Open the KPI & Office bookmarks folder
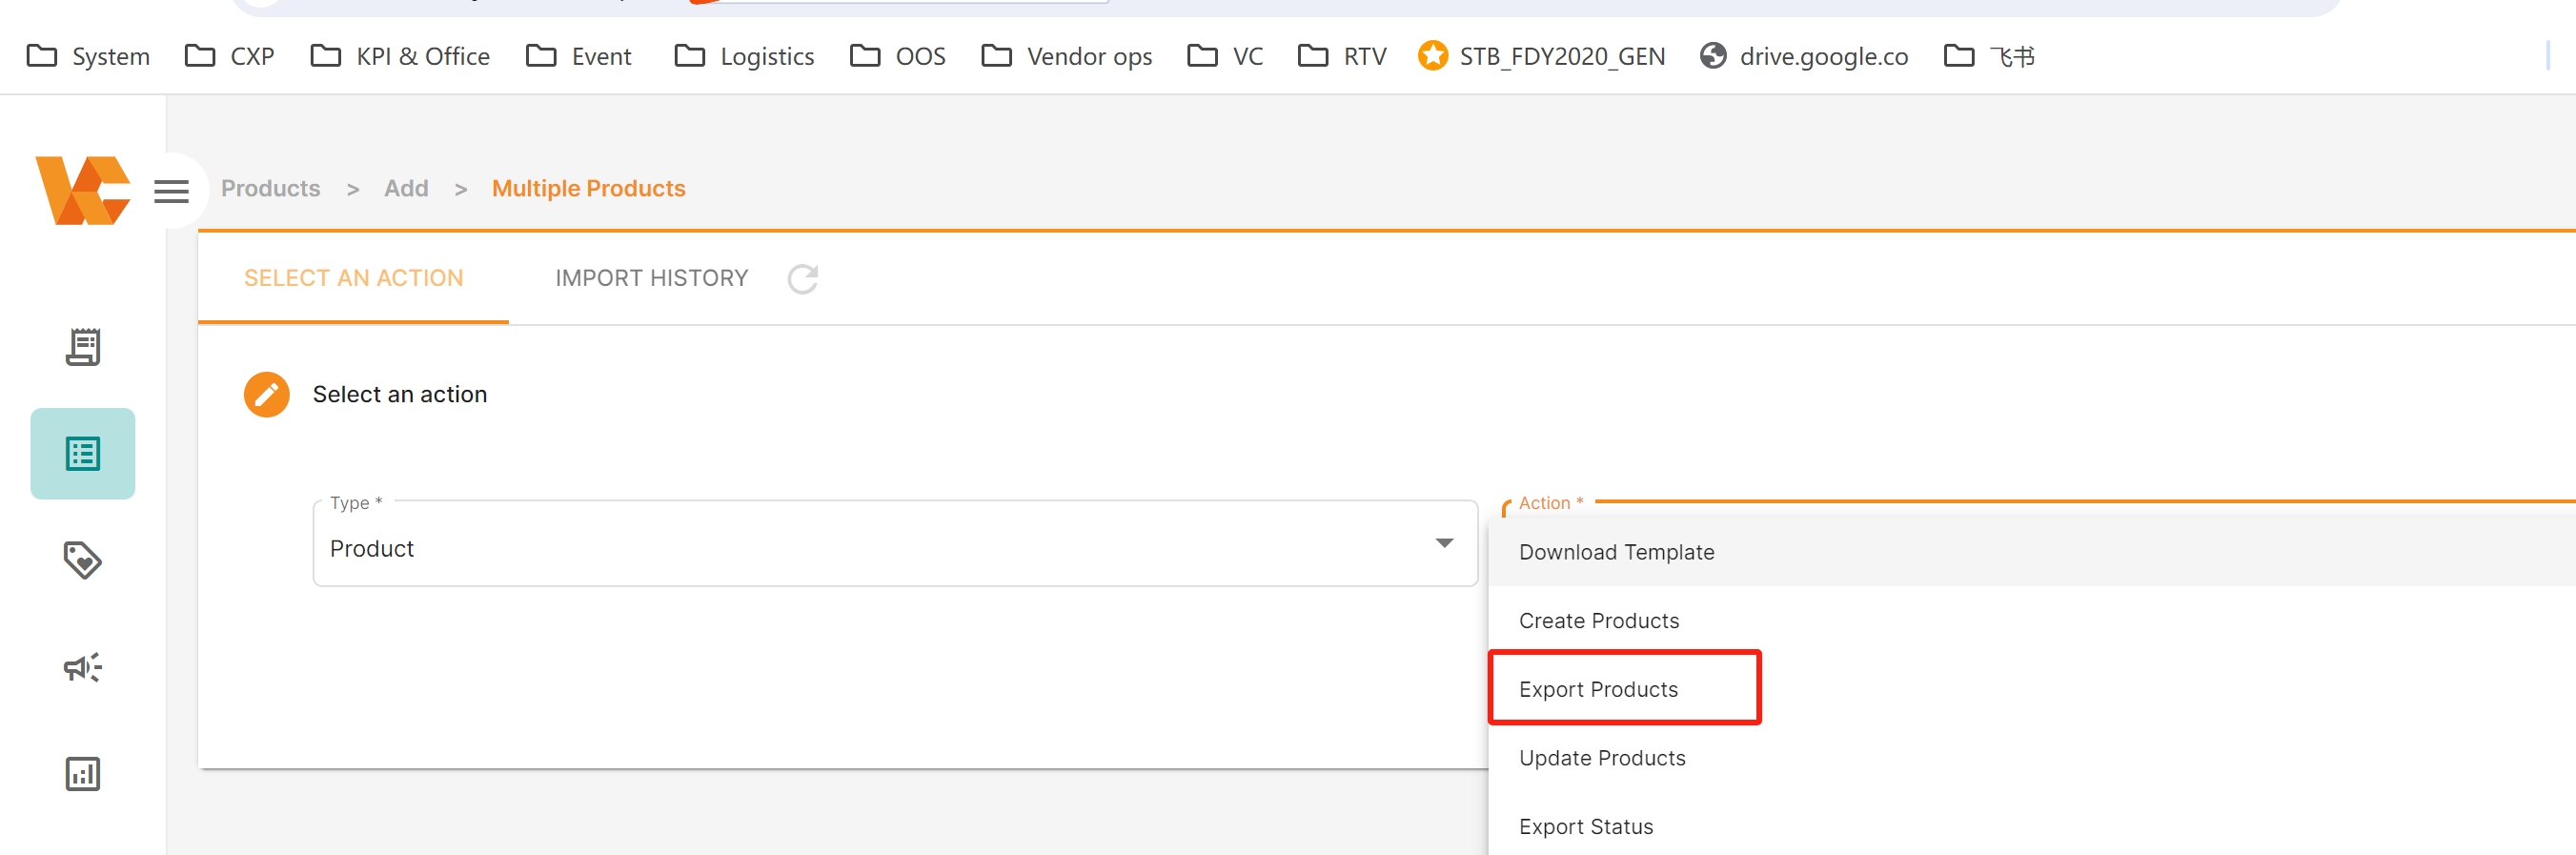The width and height of the screenshot is (2576, 855). [400, 56]
